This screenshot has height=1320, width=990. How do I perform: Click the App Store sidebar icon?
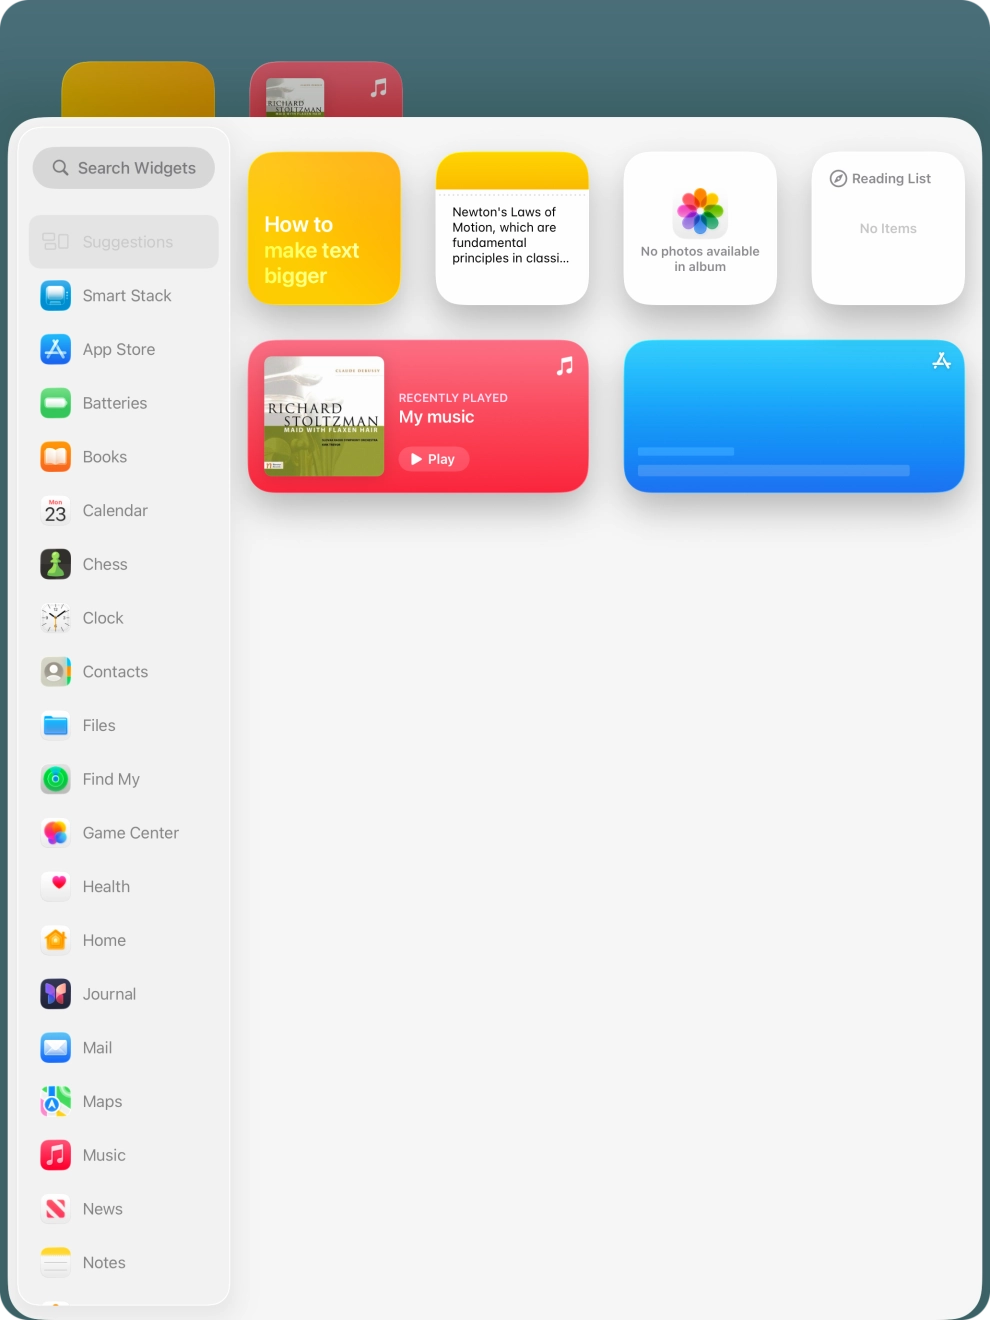point(56,350)
